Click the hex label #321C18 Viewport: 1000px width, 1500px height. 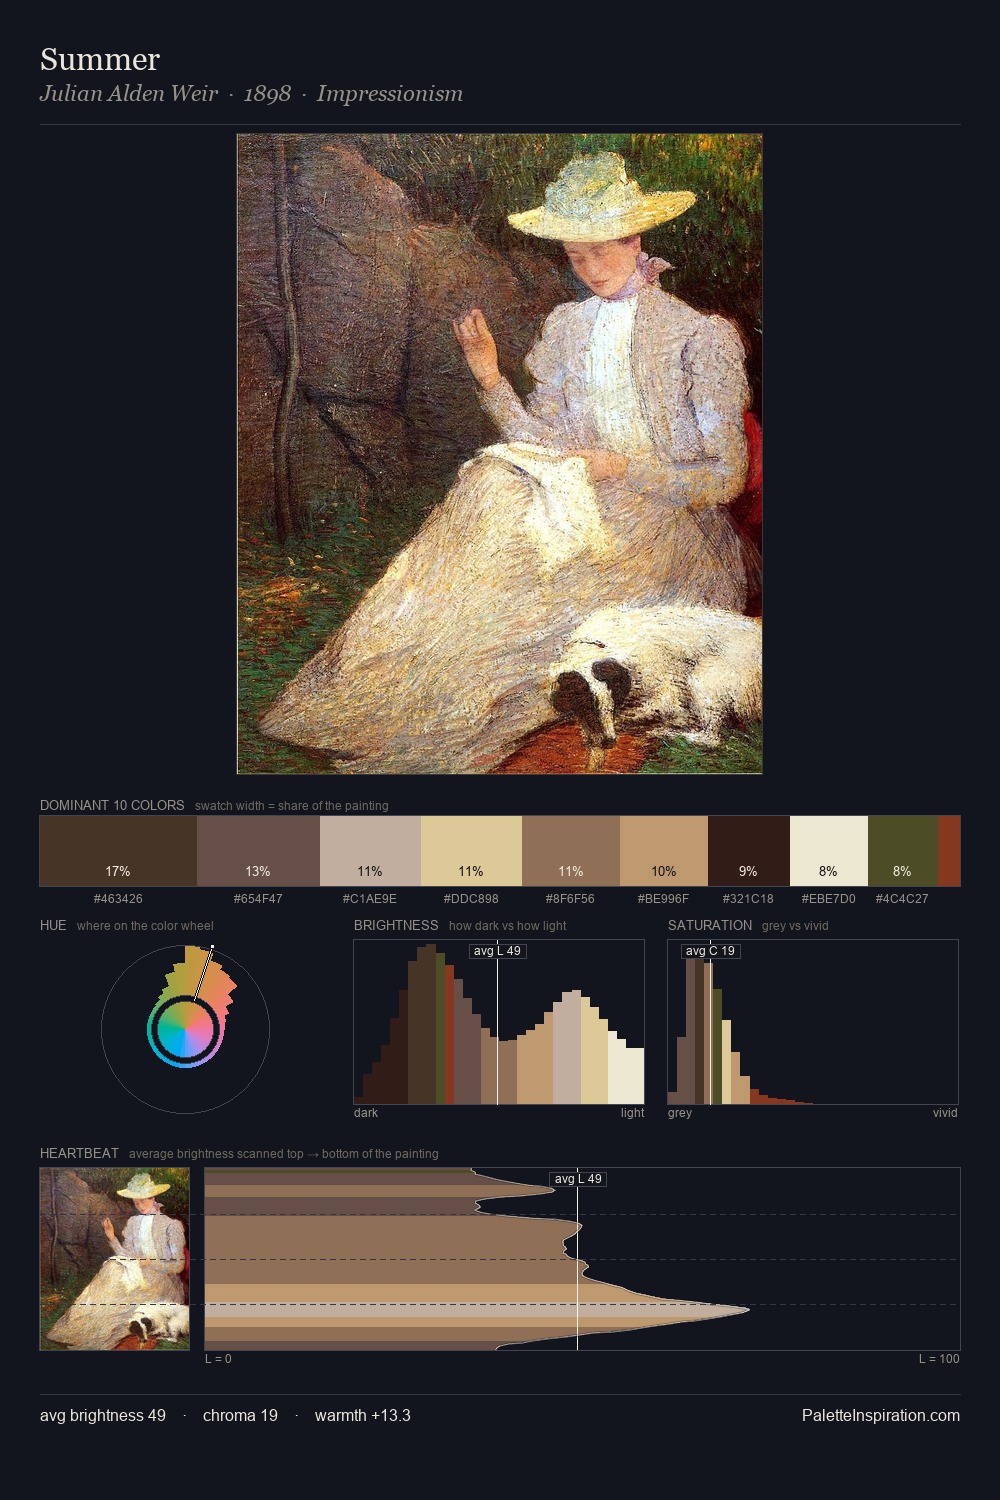(748, 899)
